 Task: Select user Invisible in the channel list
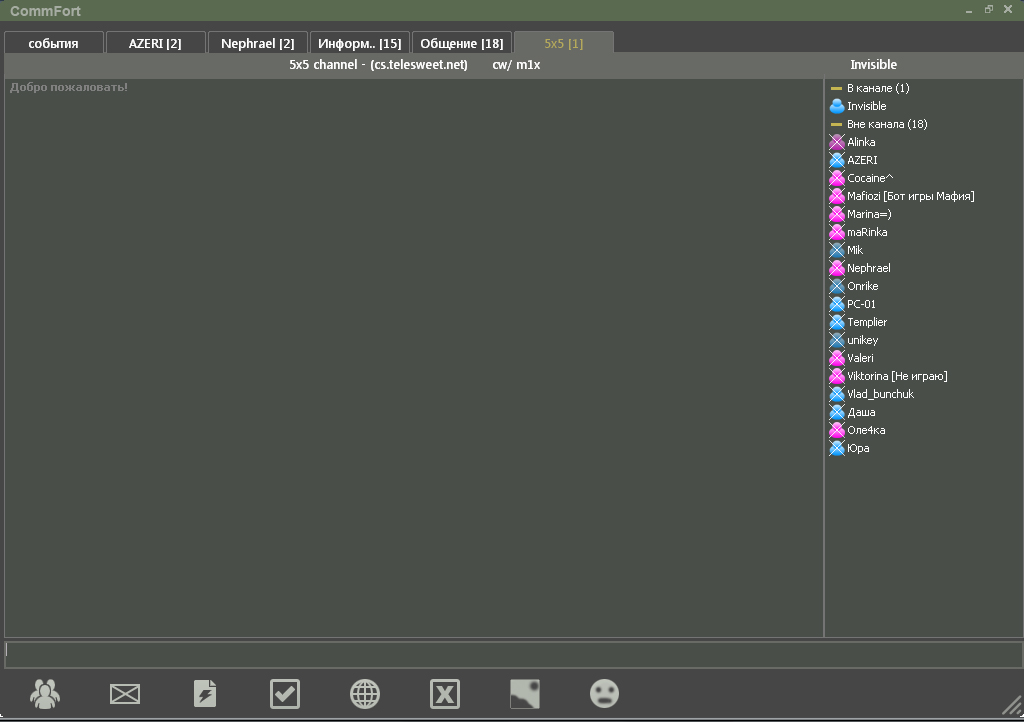[866, 106]
